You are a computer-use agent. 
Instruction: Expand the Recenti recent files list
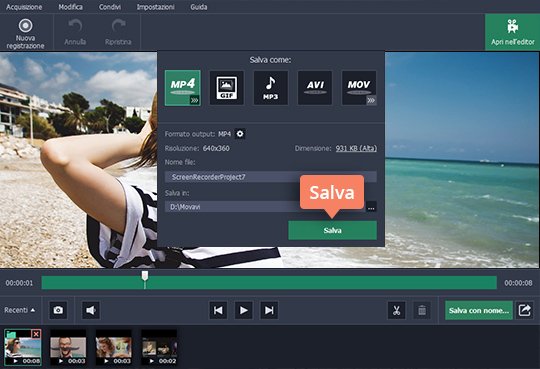tap(19, 310)
